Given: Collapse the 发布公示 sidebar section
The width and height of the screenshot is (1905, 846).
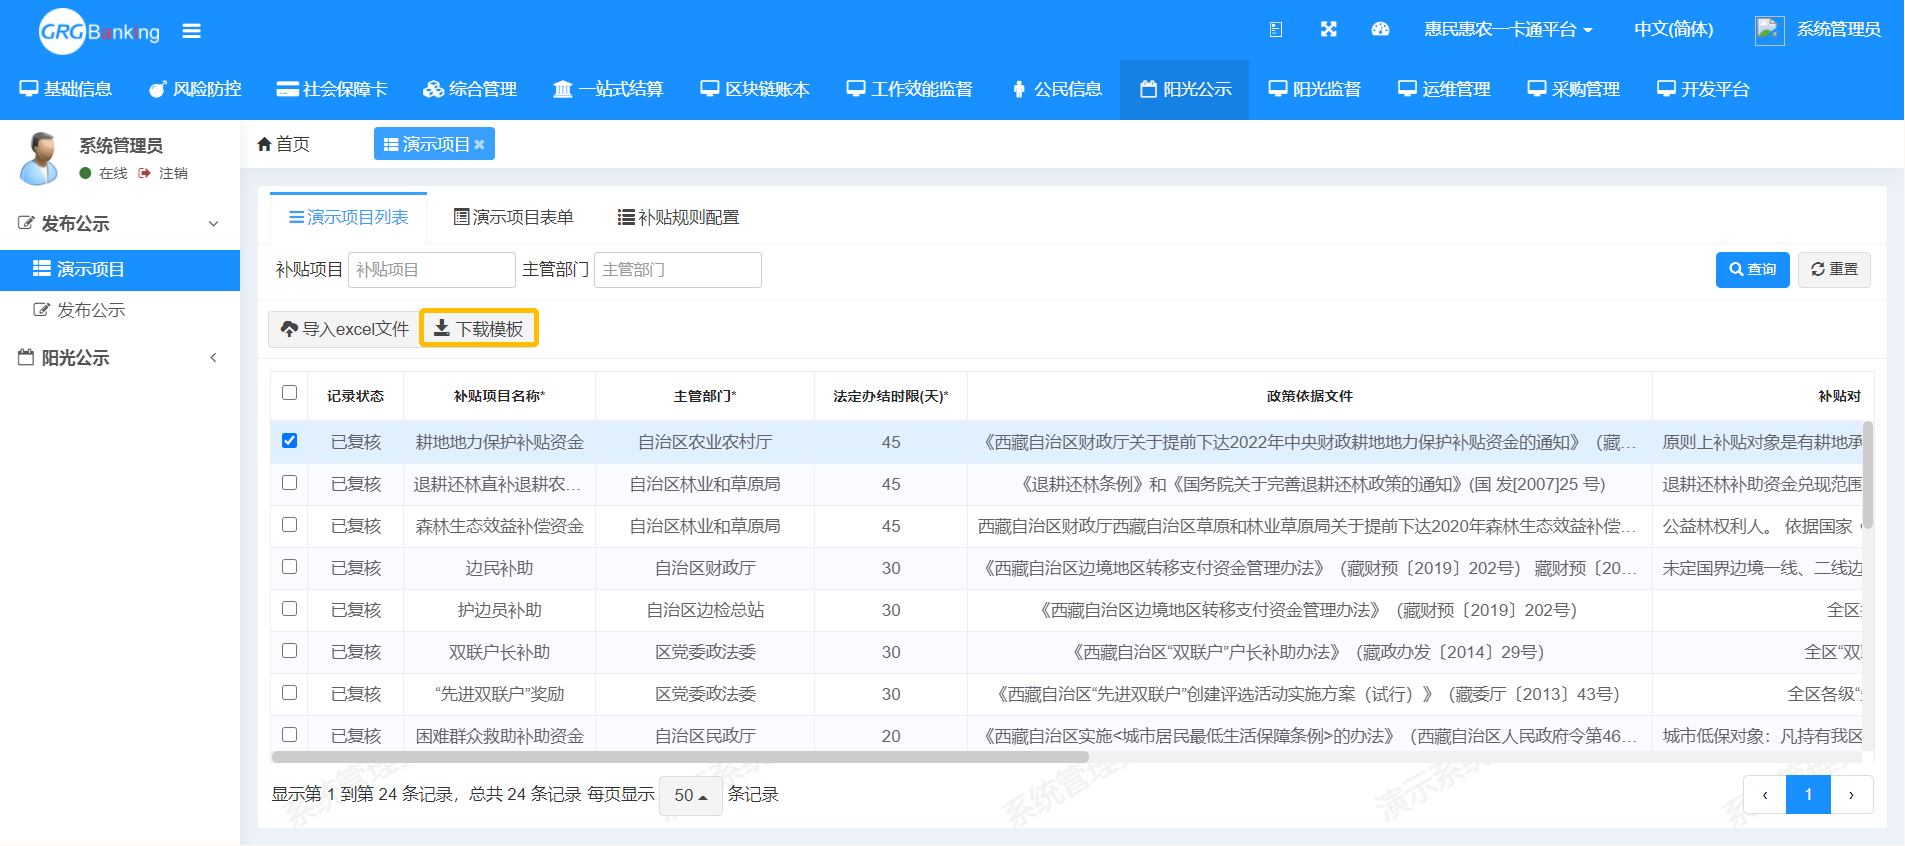Looking at the screenshot, I should click(x=120, y=223).
